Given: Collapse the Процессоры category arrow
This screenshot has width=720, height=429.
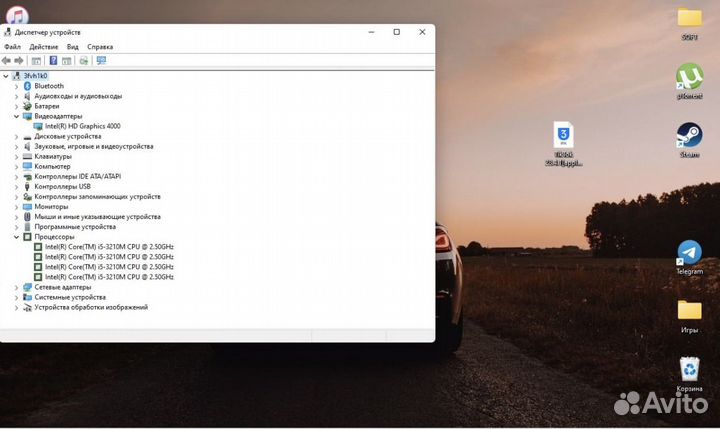Looking at the screenshot, I should [x=17, y=237].
